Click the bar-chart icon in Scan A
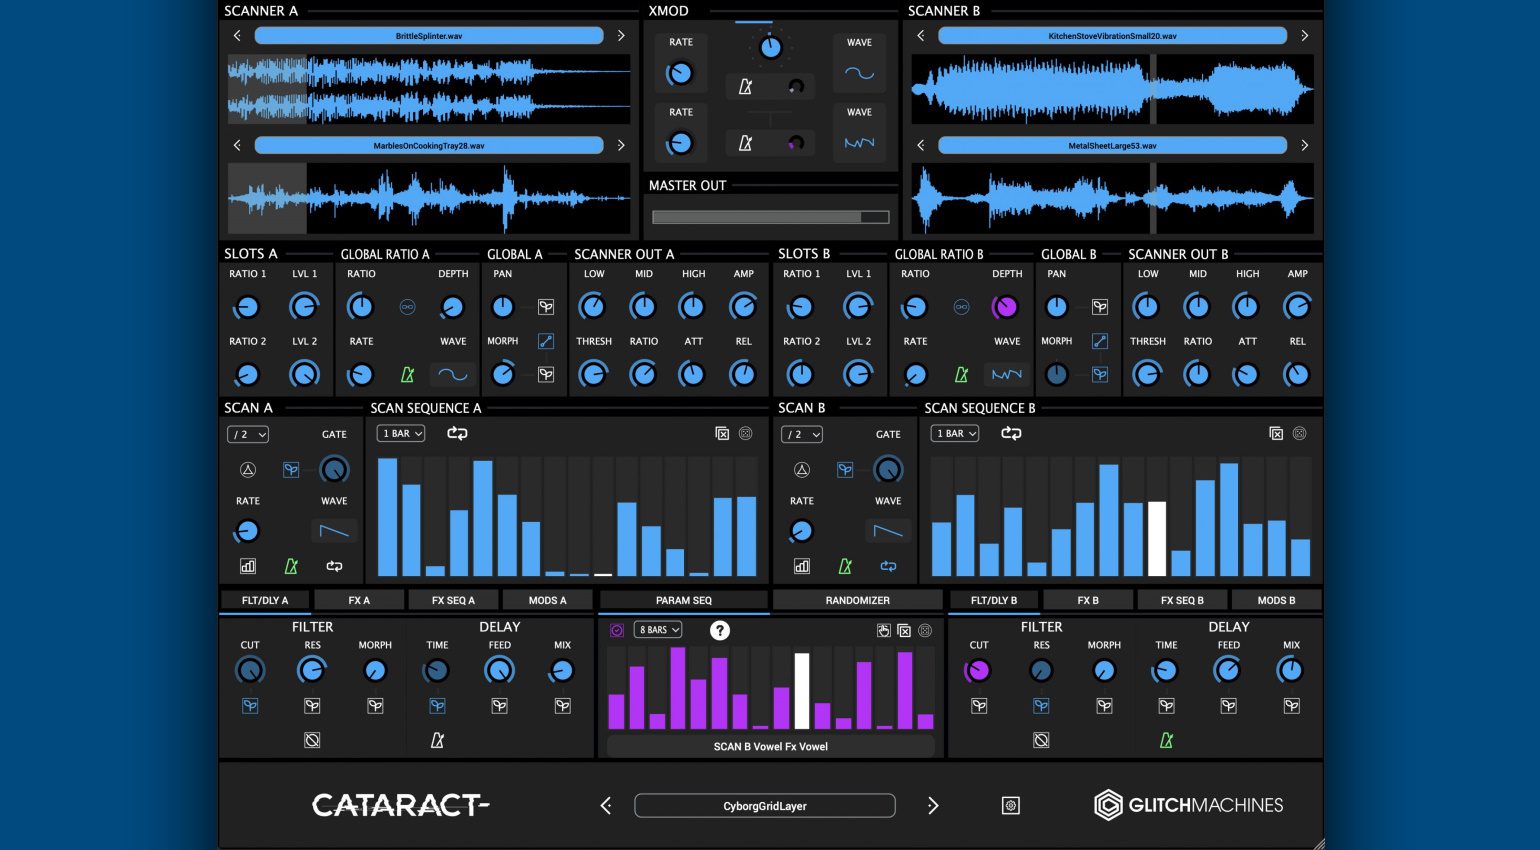The height and width of the screenshot is (850, 1540). click(x=248, y=566)
